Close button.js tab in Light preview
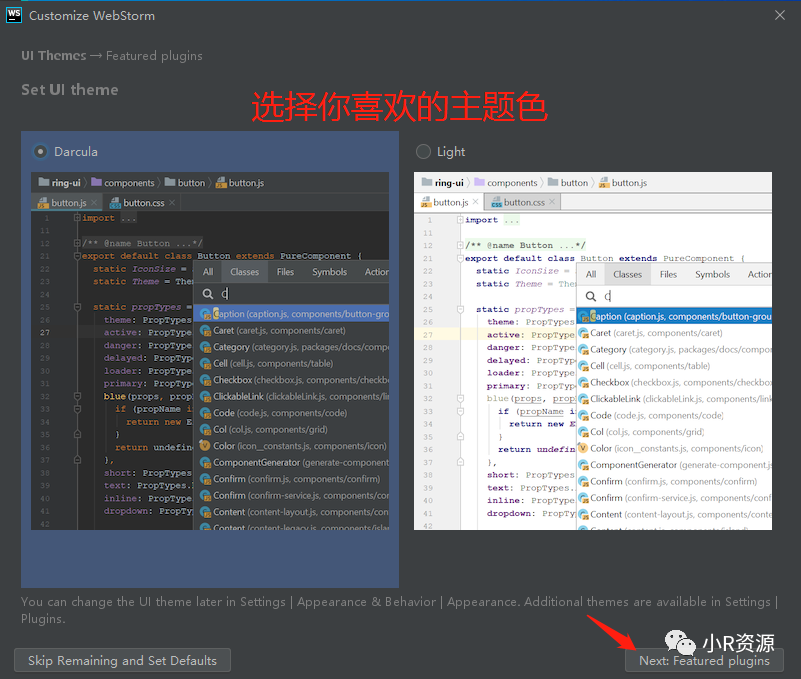Viewport: 801px width, 679px height. (475, 202)
